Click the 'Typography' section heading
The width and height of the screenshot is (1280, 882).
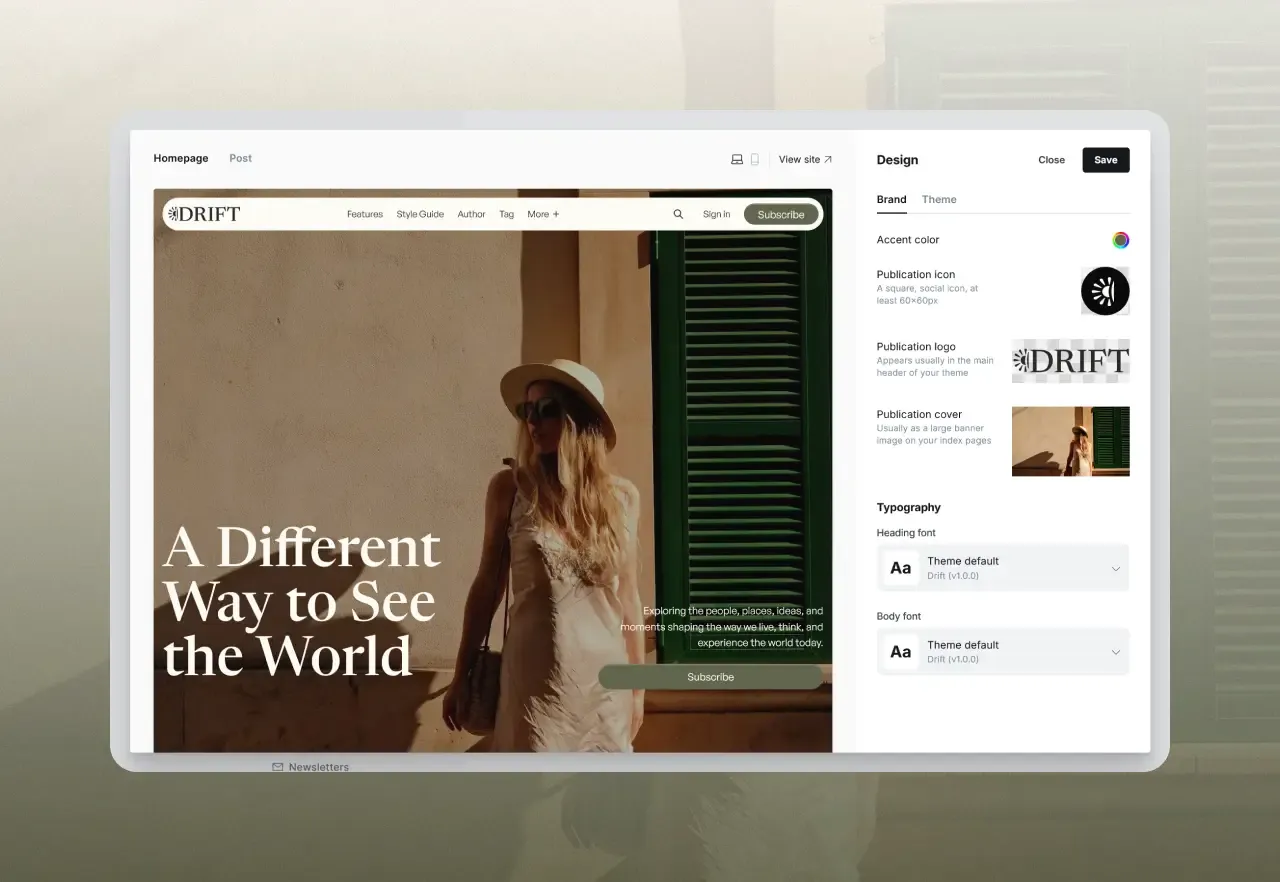click(909, 507)
